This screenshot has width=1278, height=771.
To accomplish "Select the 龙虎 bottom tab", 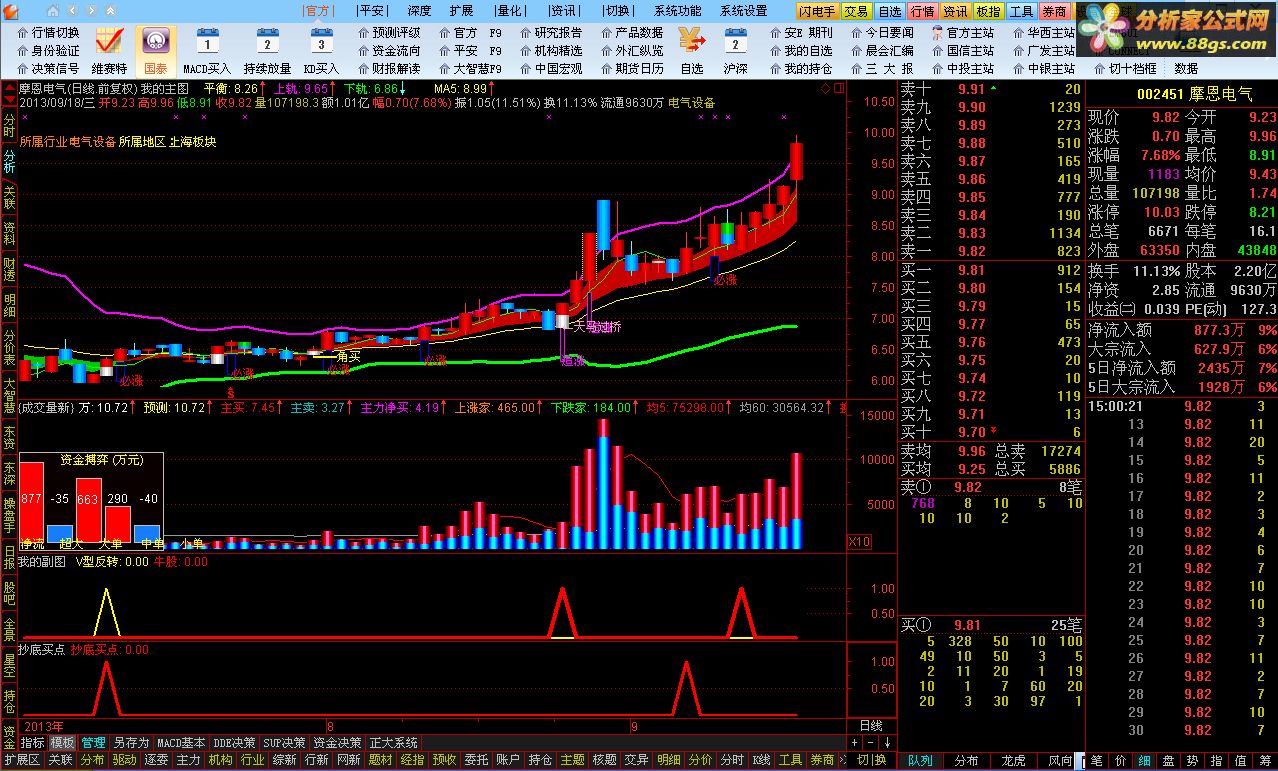I will click(x=1013, y=761).
